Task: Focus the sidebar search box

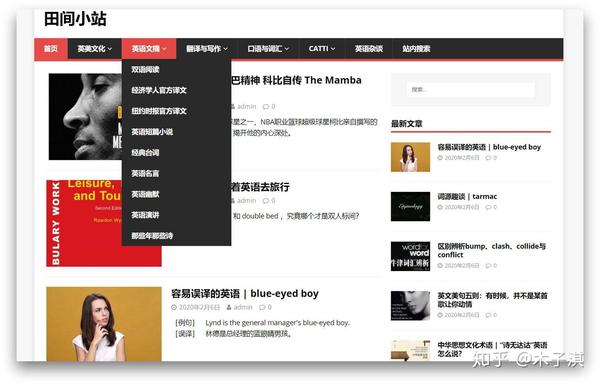Action: [470, 90]
